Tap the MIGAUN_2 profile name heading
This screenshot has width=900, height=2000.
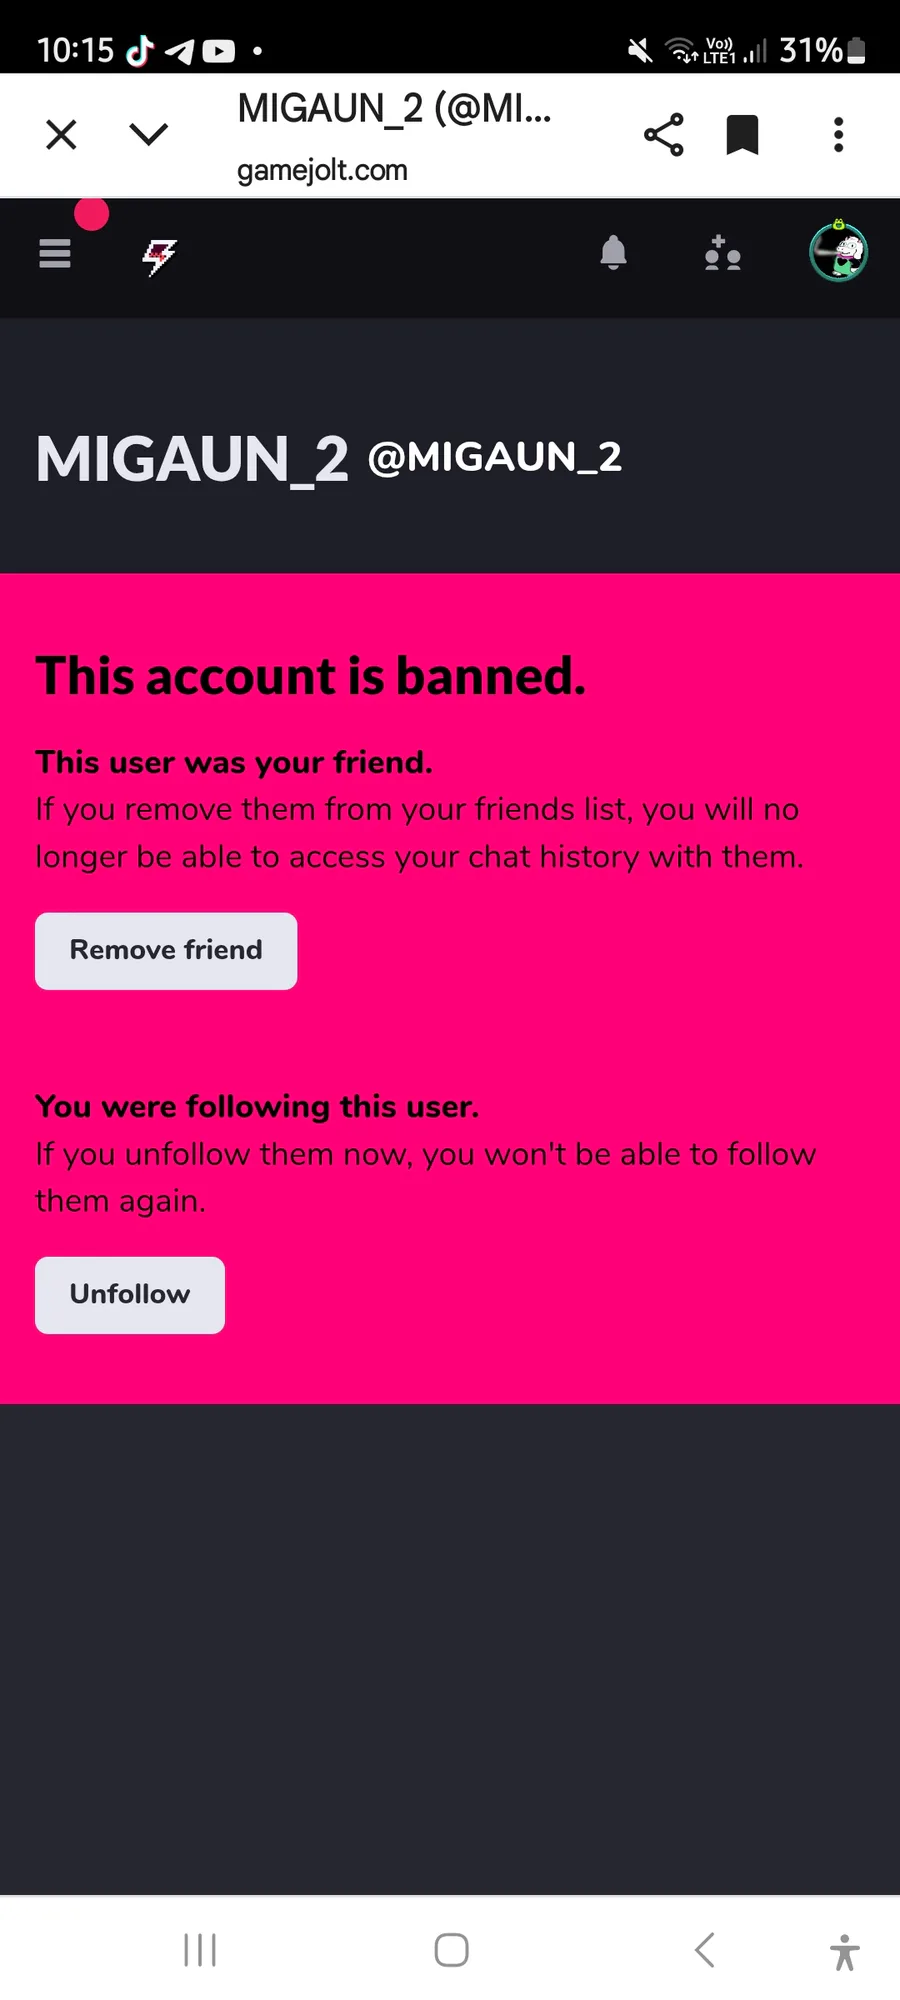pos(192,459)
